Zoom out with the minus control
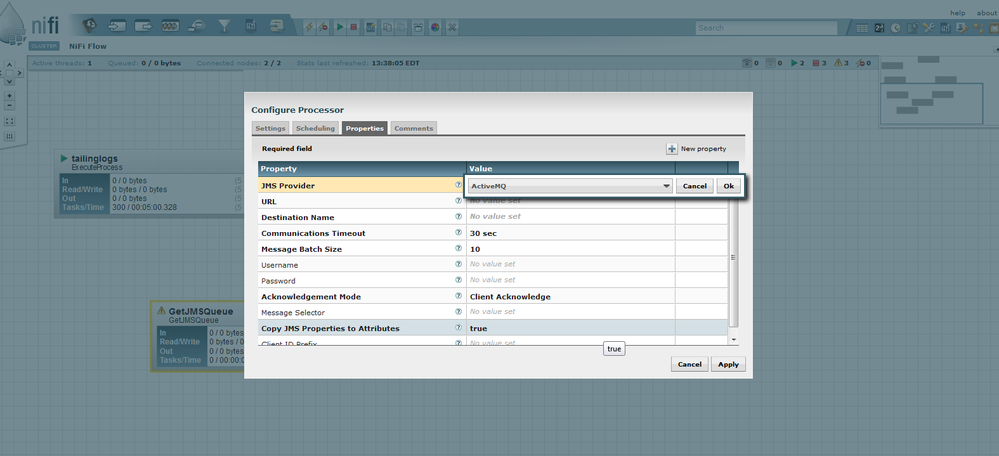 [10, 105]
